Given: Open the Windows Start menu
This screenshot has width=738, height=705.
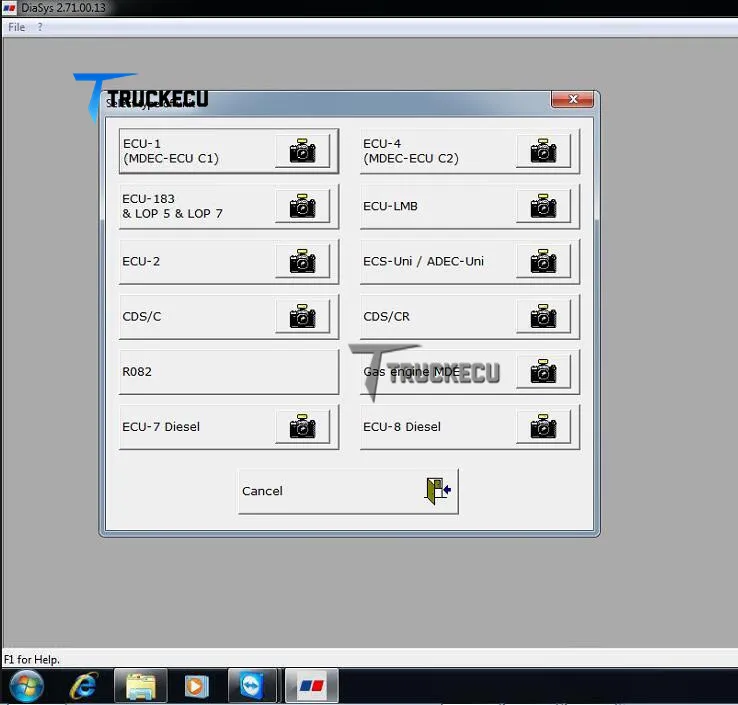Looking at the screenshot, I should (26, 686).
